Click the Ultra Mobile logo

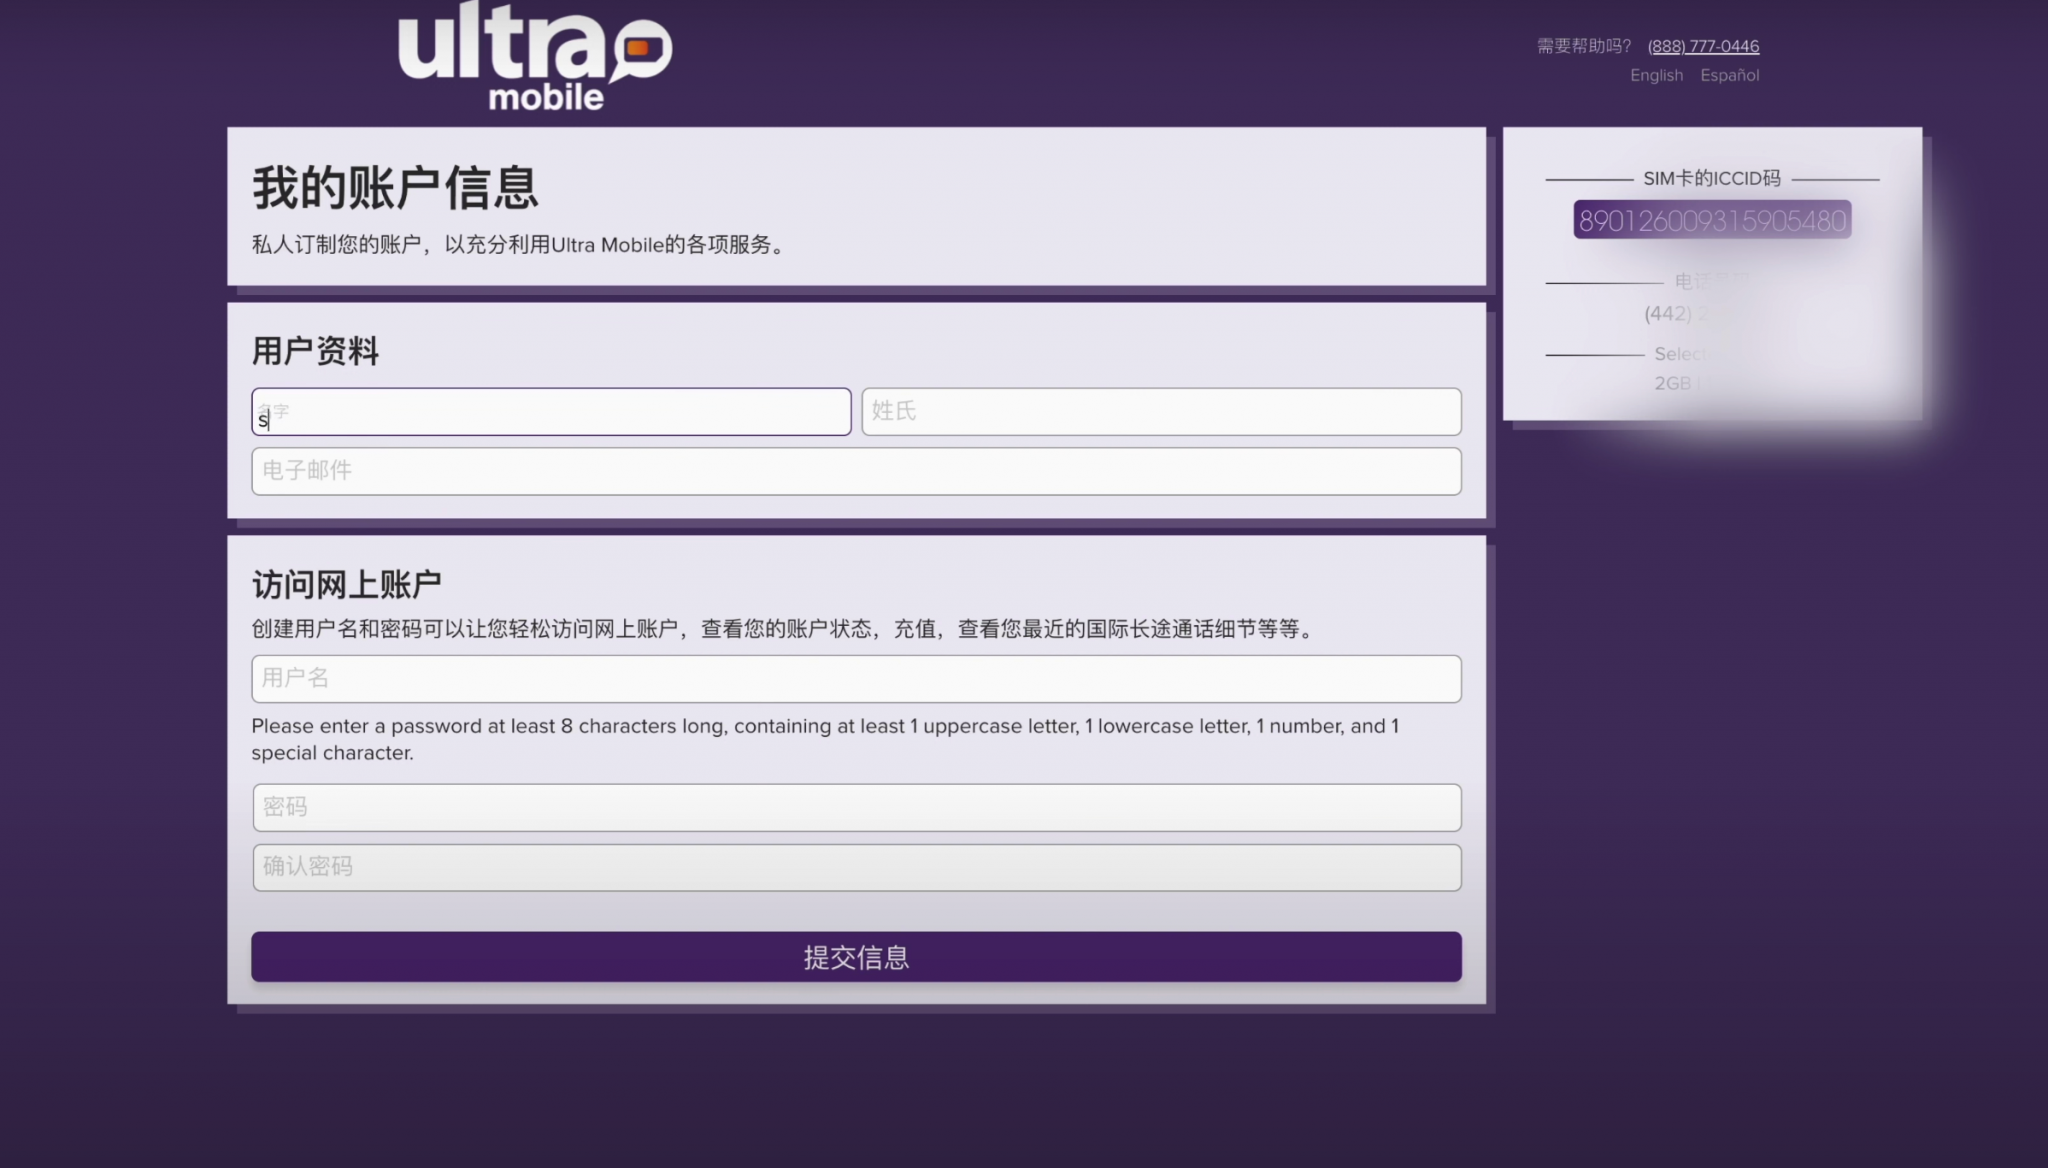[x=535, y=55]
